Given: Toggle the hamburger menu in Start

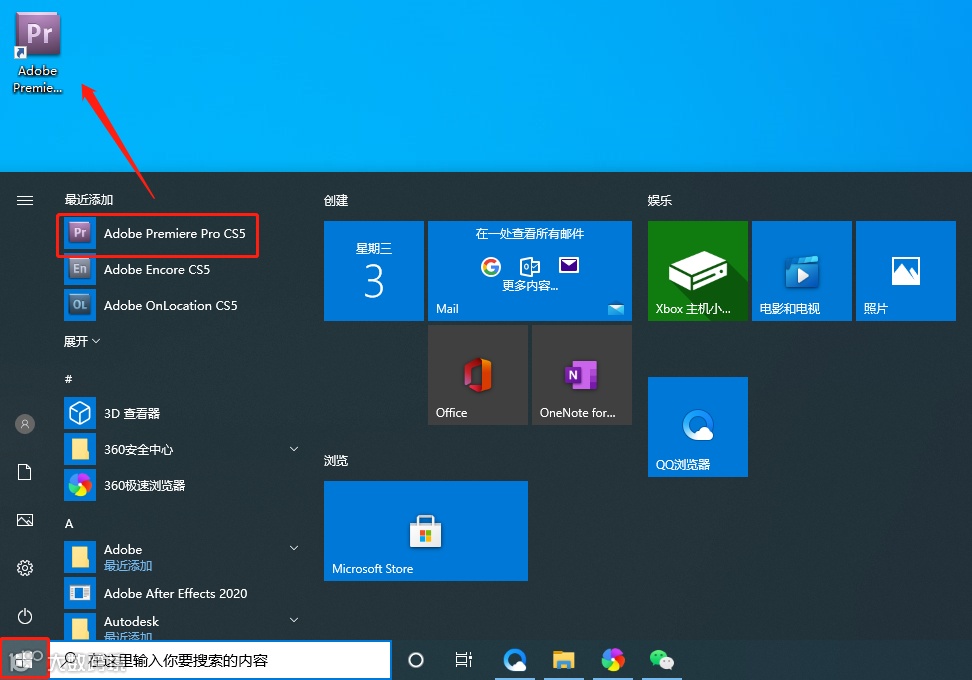Looking at the screenshot, I should (x=25, y=200).
